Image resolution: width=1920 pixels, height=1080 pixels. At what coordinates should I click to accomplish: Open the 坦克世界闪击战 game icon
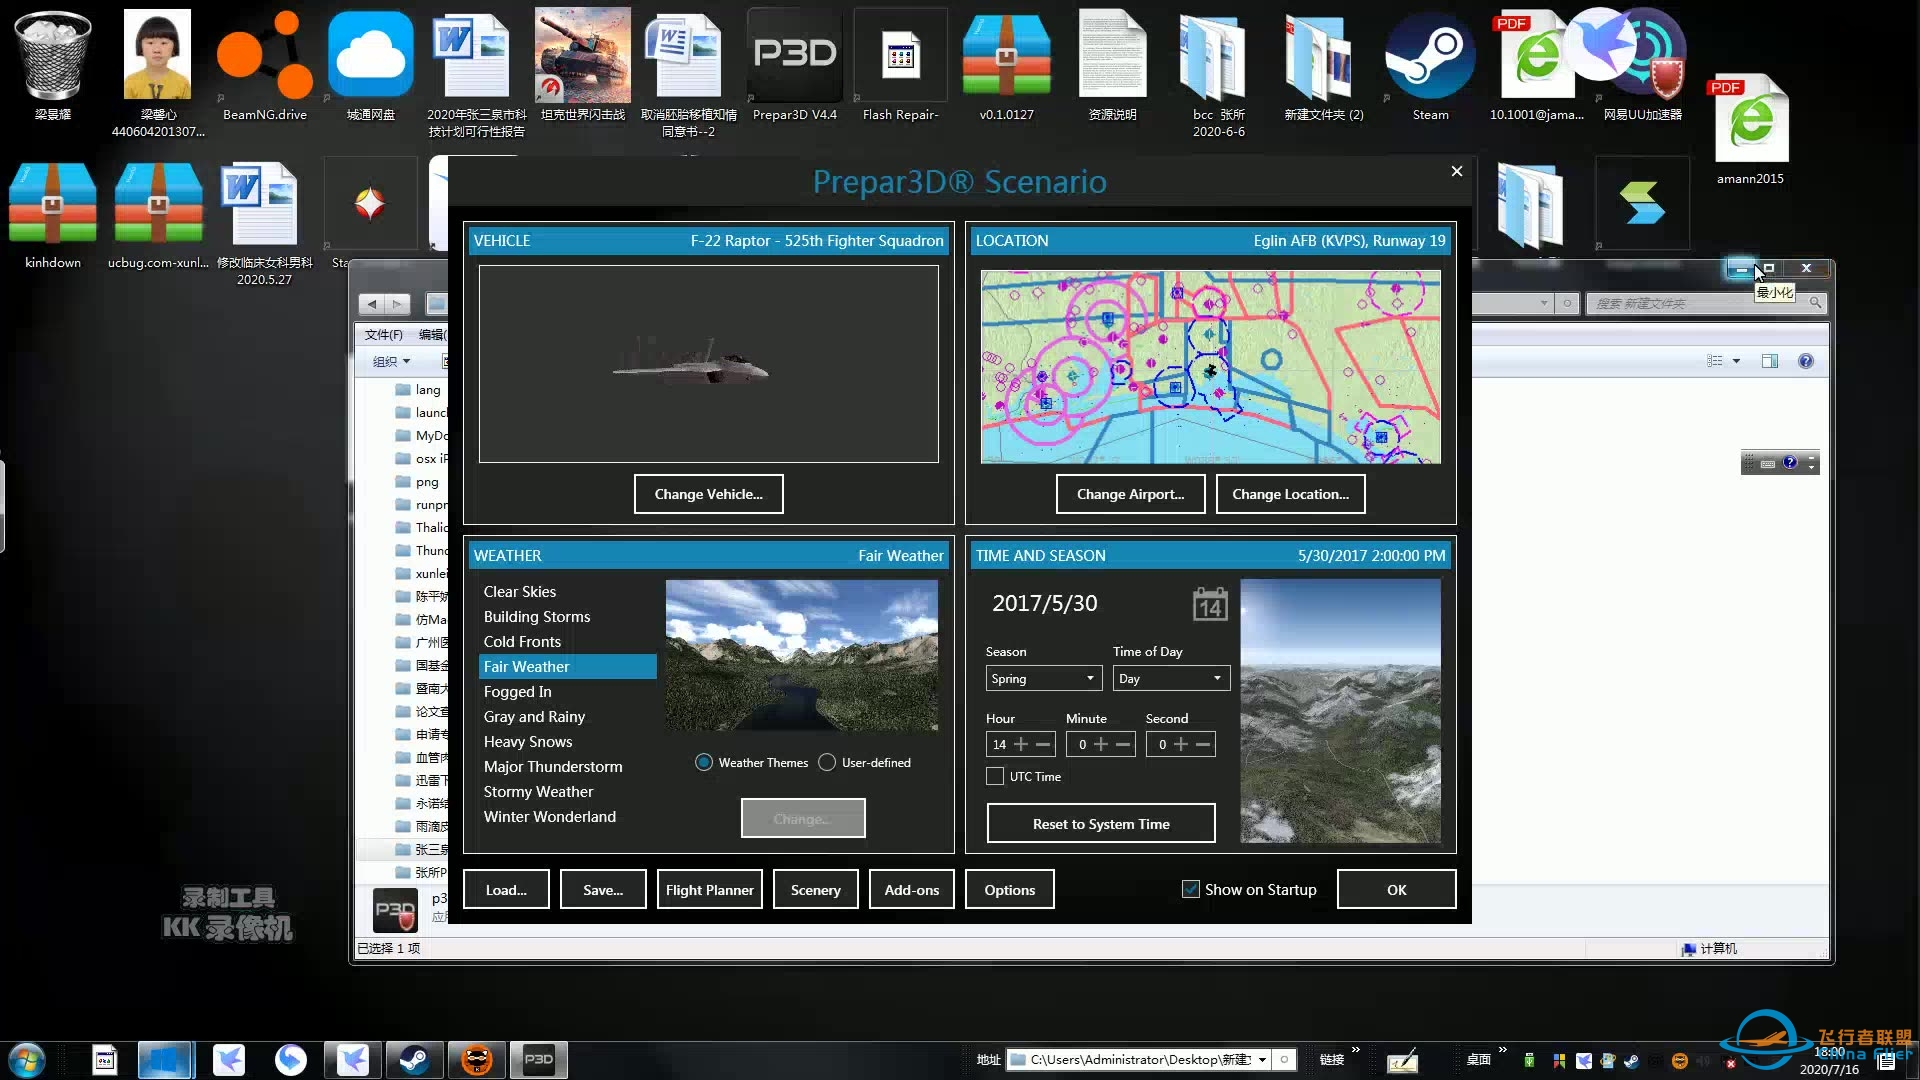coord(583,65)
